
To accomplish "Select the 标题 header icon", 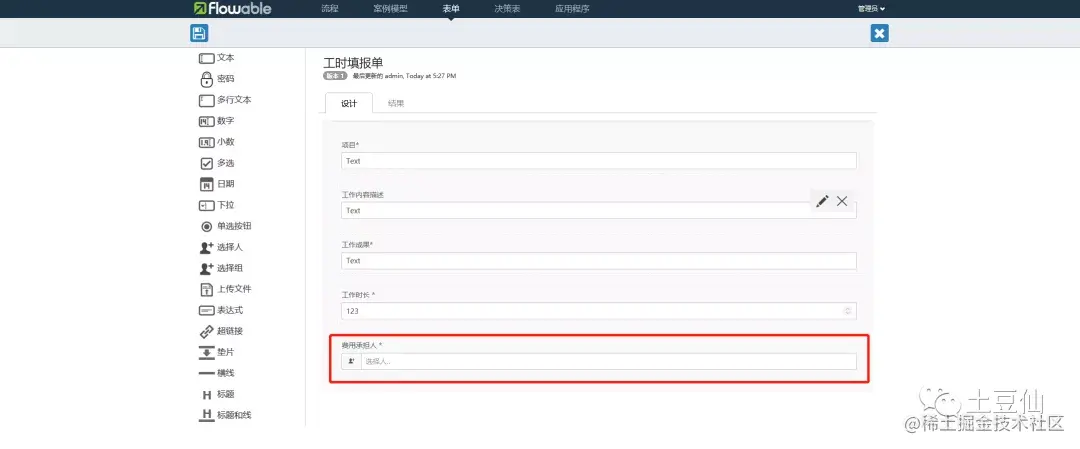I will (207, 395).
